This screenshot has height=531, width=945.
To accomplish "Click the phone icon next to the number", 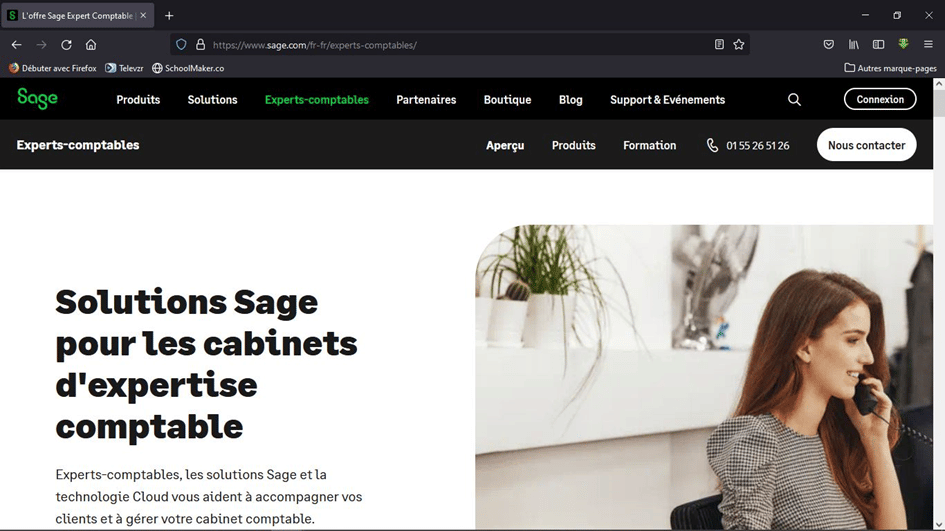I will (x=712, y=145).
